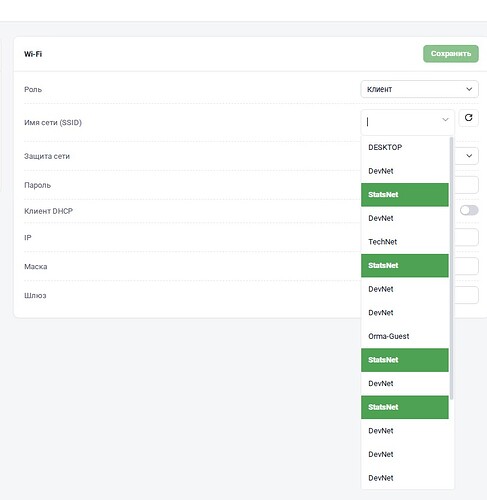This screenshot has width=487, height=500.
Task: Toggle the Клиент DHCP switch
Action: point(469,210)
